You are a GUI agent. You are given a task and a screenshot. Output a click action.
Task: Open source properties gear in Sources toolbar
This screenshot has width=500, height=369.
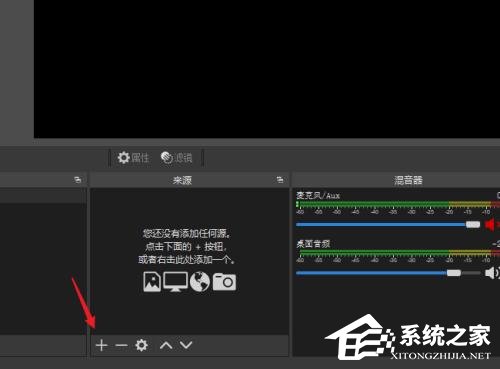click(141, 345)
